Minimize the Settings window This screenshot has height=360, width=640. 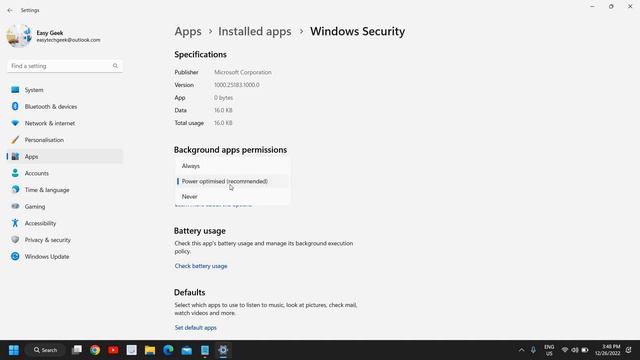click(592, 7)
